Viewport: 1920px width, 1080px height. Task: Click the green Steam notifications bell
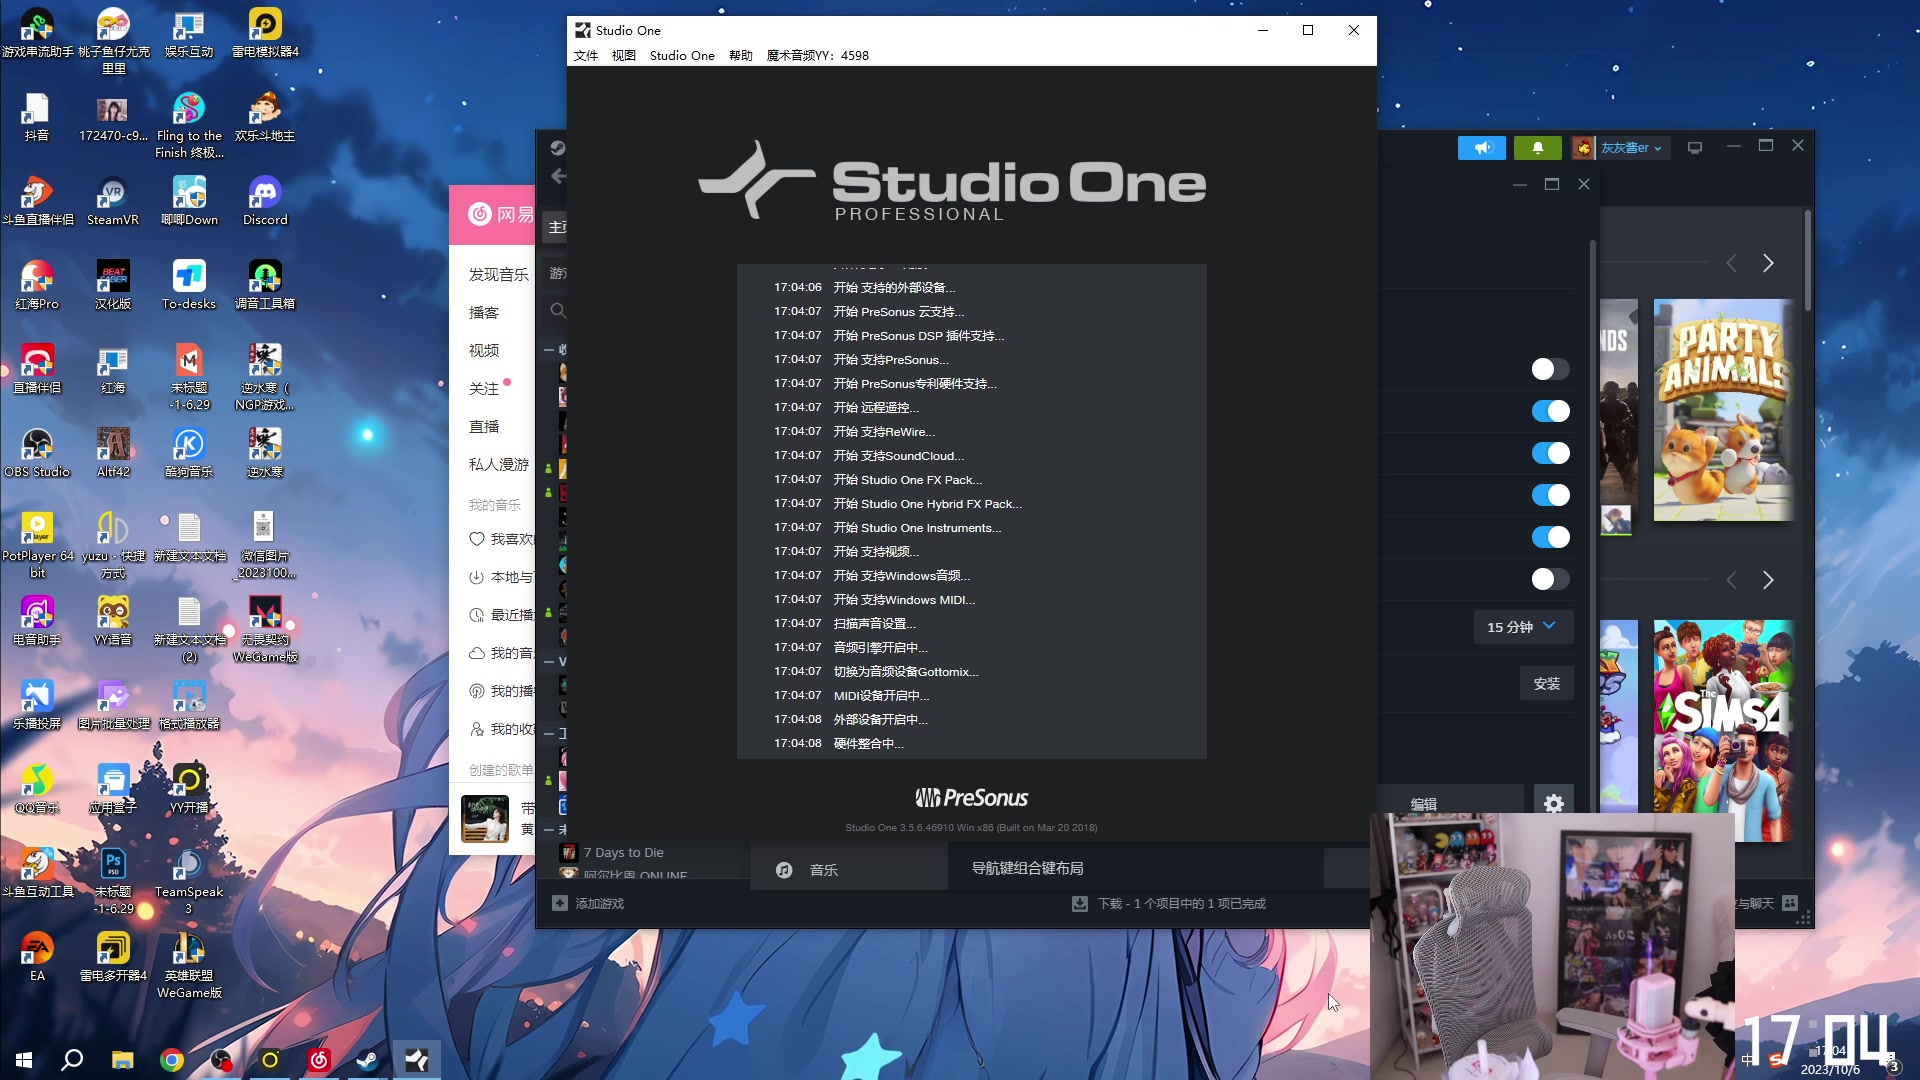click(1538, 148)
